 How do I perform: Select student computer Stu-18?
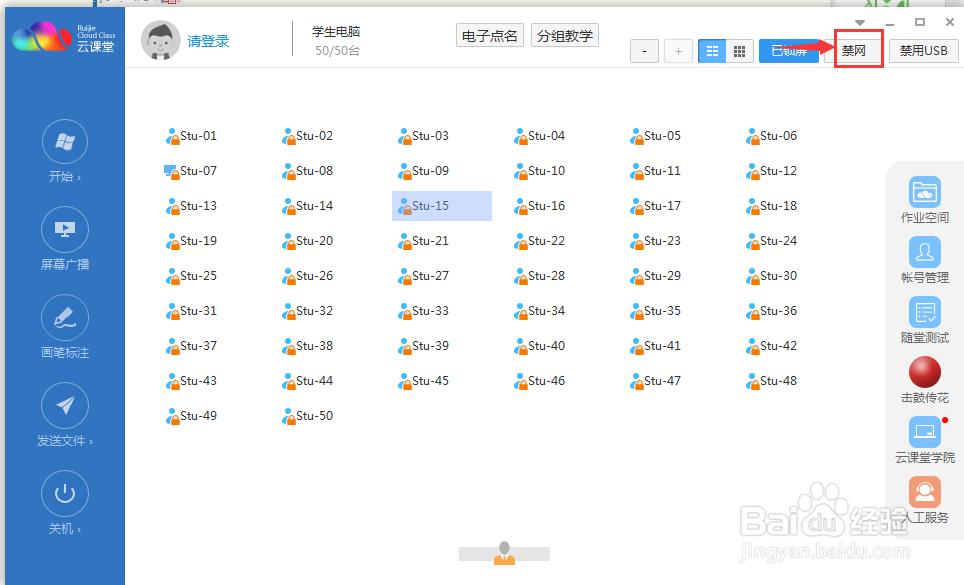pos(771,206)
